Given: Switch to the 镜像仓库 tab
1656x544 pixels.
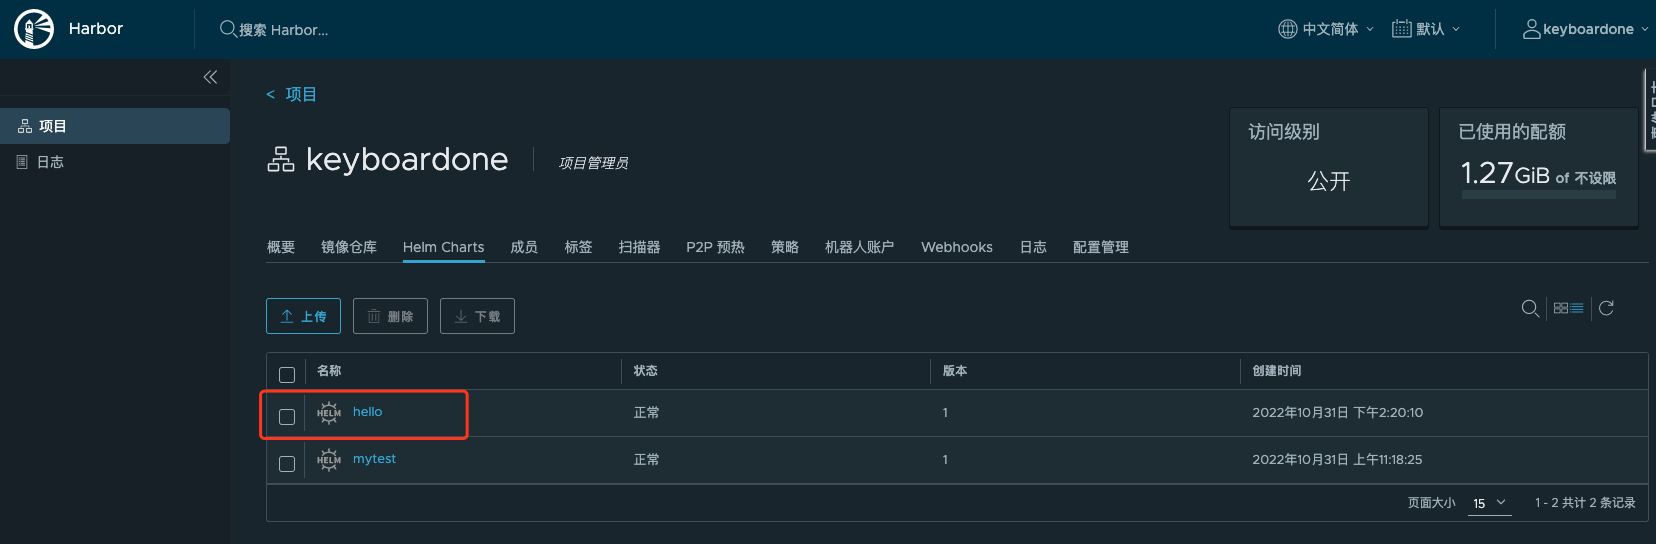Looking at the screenshot, I should coord(349,247).
